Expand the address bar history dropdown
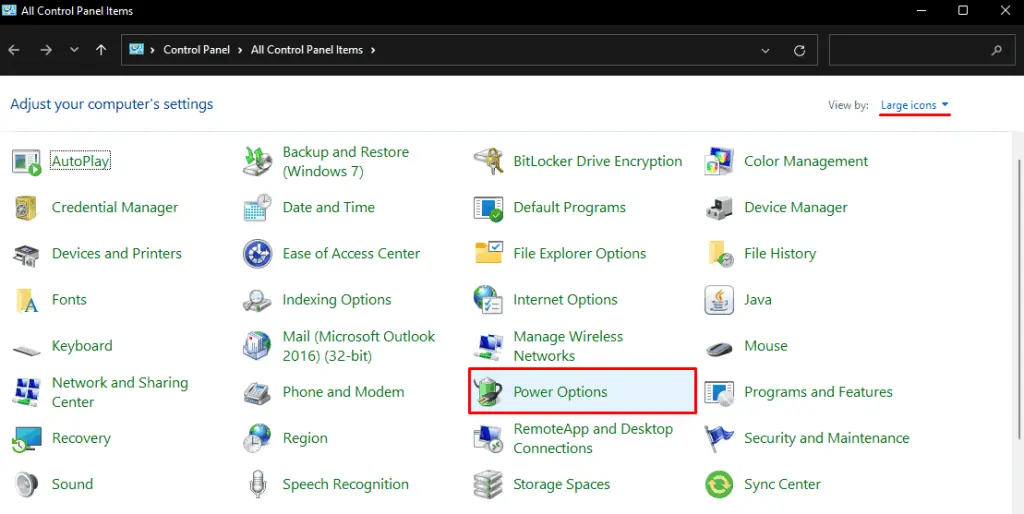1024x514 pixels. click(765, 50)
